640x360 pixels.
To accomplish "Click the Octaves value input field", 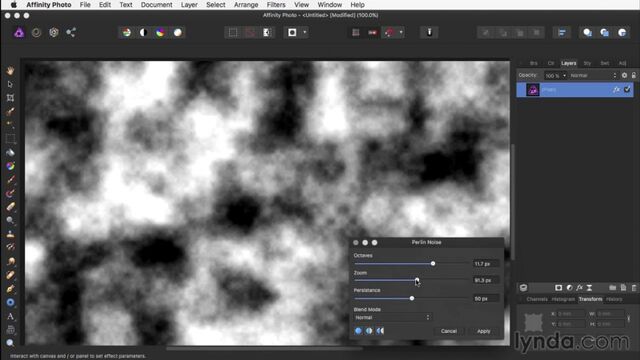I will coord(485,264).
